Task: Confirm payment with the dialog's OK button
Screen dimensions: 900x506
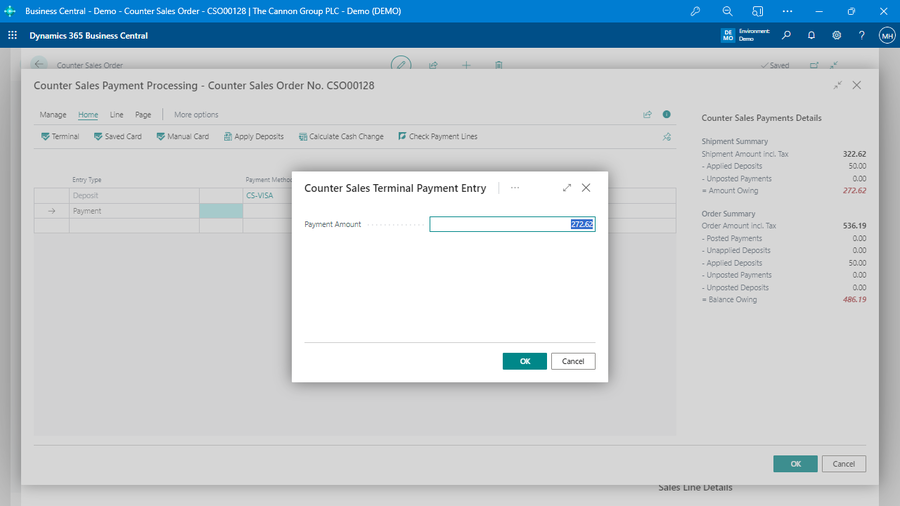Action: click(x=524, y=361)
